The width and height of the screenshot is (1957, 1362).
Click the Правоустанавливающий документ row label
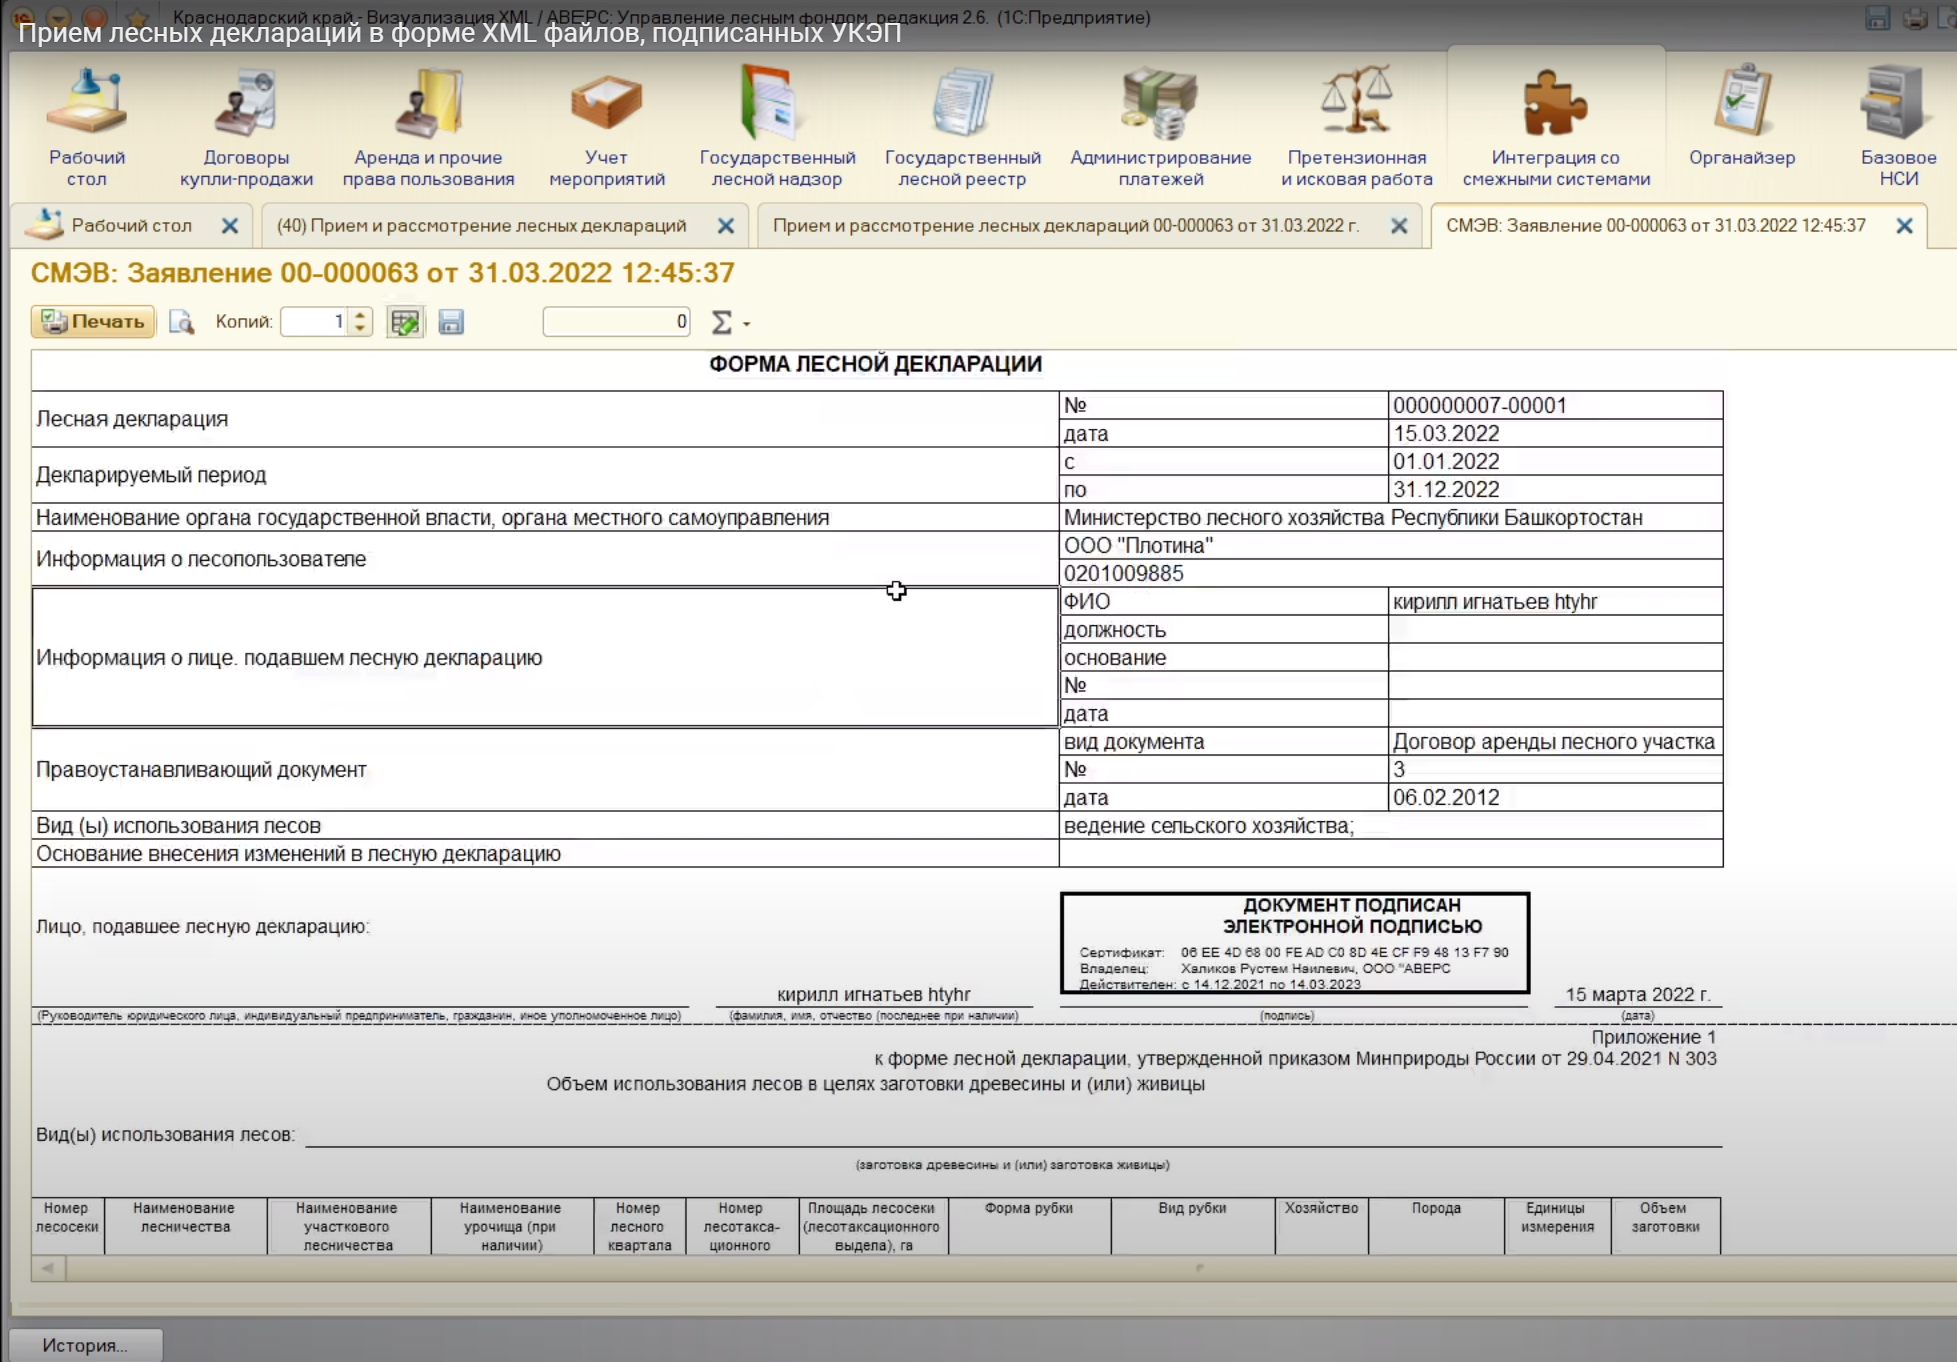(x=545, y=769)
